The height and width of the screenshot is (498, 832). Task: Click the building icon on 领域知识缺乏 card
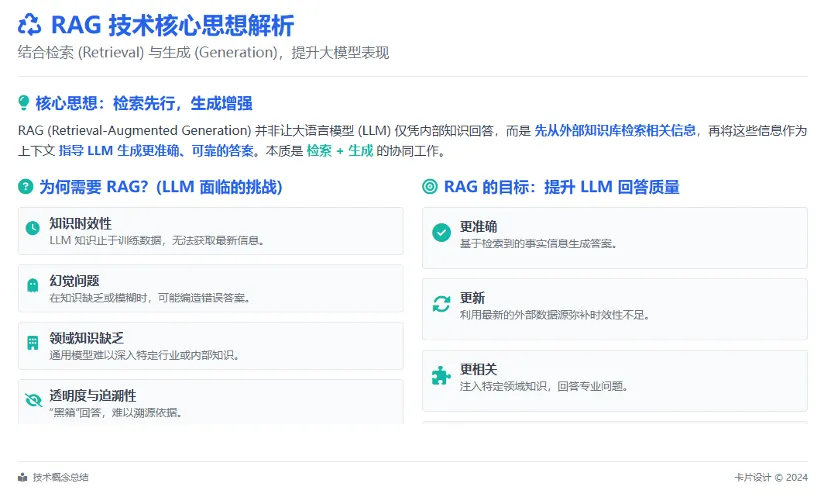point(33,344)
